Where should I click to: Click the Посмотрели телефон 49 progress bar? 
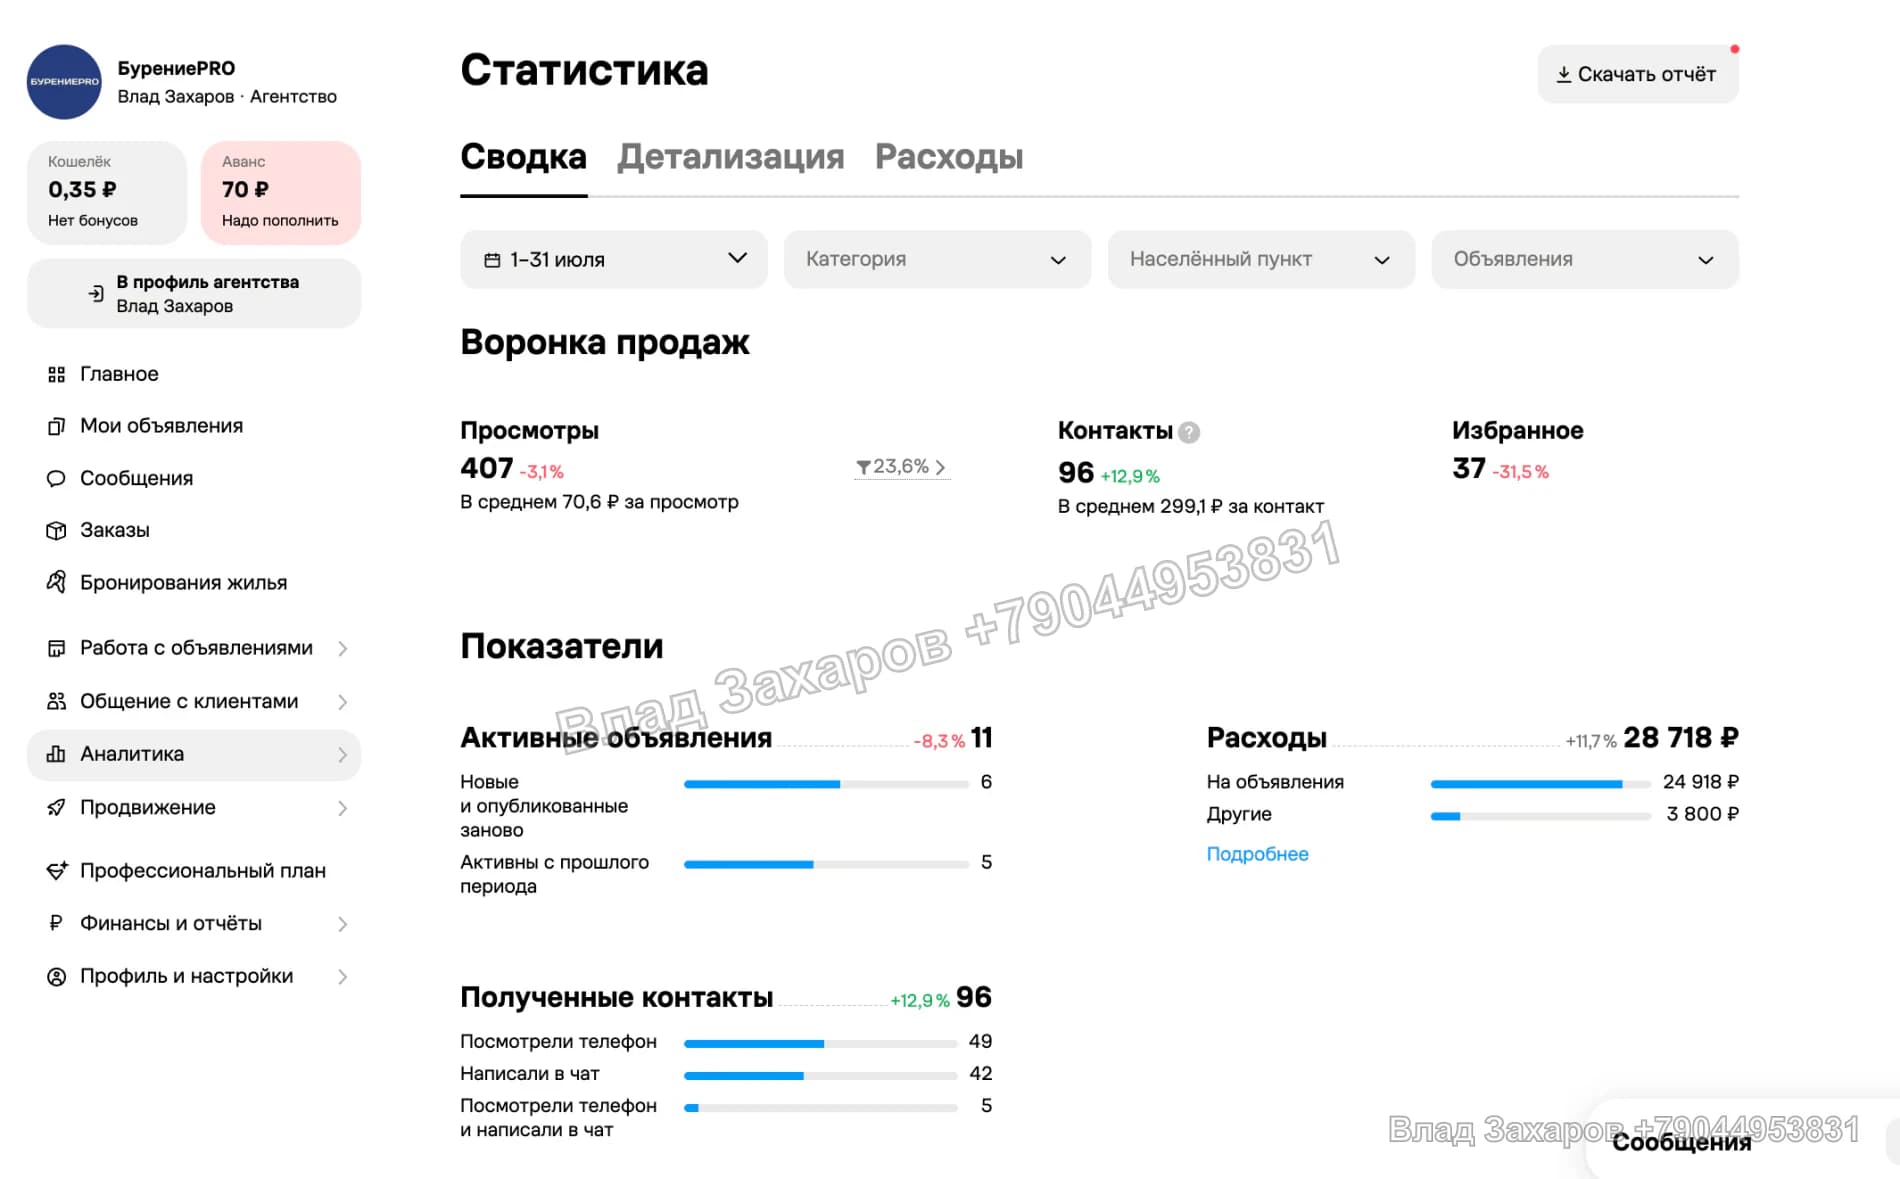point(820,1043)
